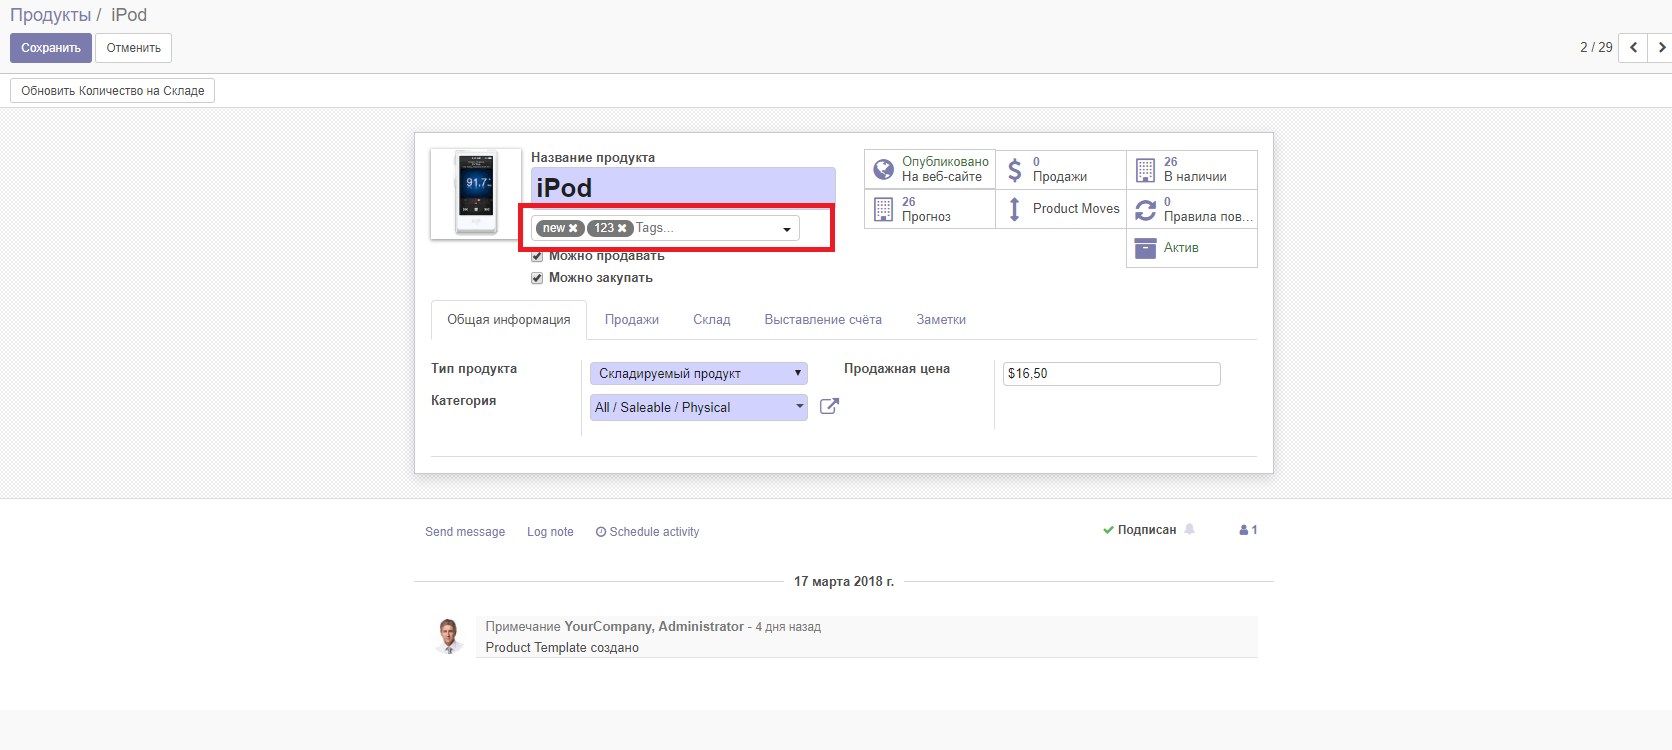Image resolution: width=1672 pixels, height=750 pixels.
Task: Click the Active archive box icon
Action: tap(1145, 247)
